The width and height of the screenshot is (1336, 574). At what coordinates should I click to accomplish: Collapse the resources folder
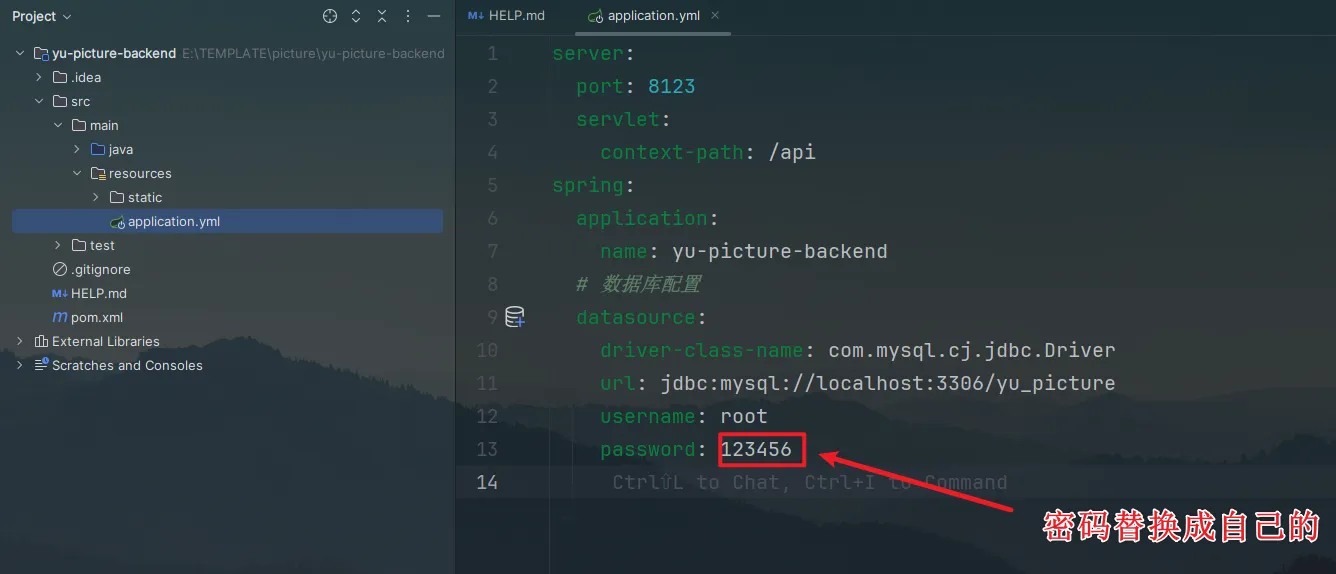tap(77, 173)
